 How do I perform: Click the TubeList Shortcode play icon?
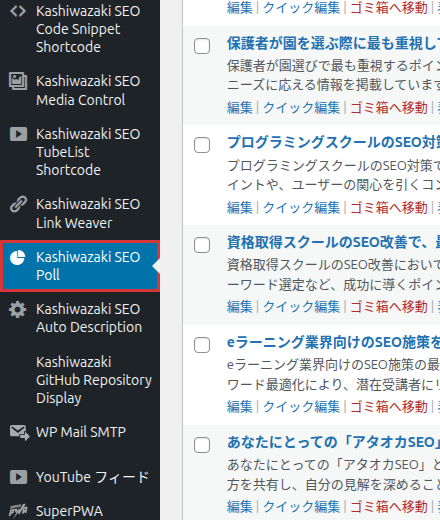coord(18,134)
